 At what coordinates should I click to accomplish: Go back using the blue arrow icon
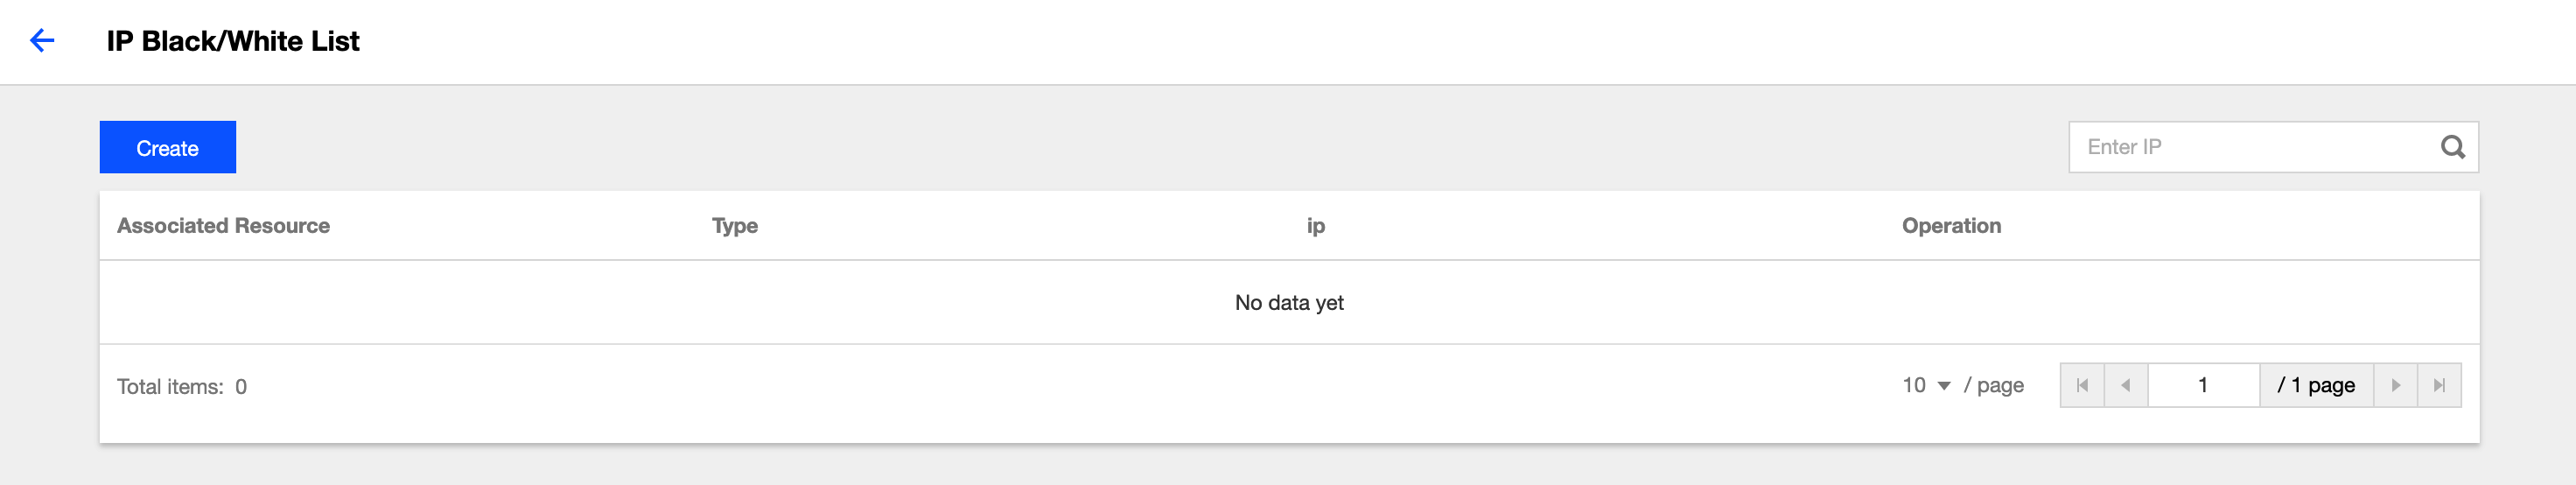pyautogui.click(x=42, y=40)
